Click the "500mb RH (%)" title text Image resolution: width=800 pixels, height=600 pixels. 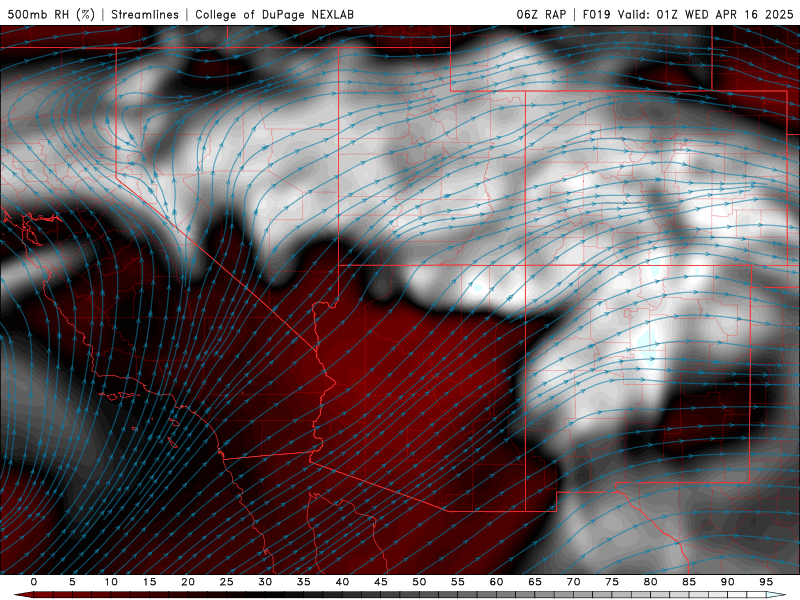[x=51, y=14]
